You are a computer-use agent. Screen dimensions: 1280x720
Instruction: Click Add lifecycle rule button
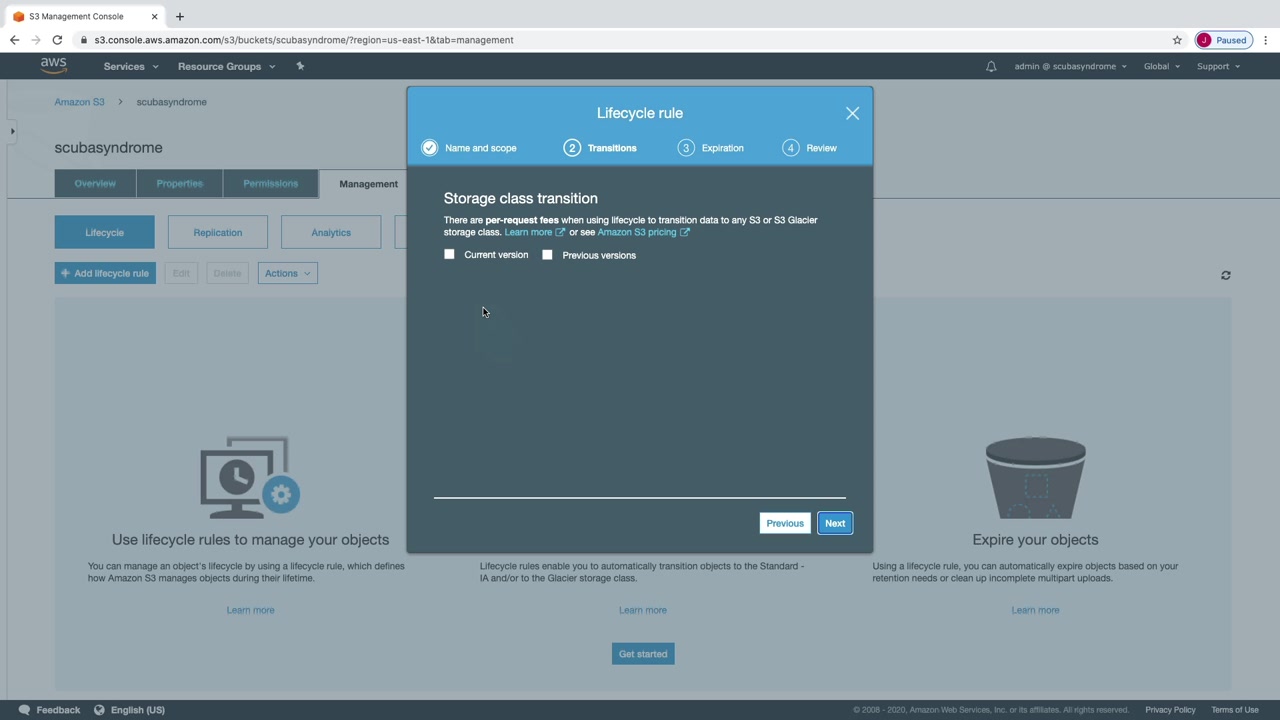point(105,273)
